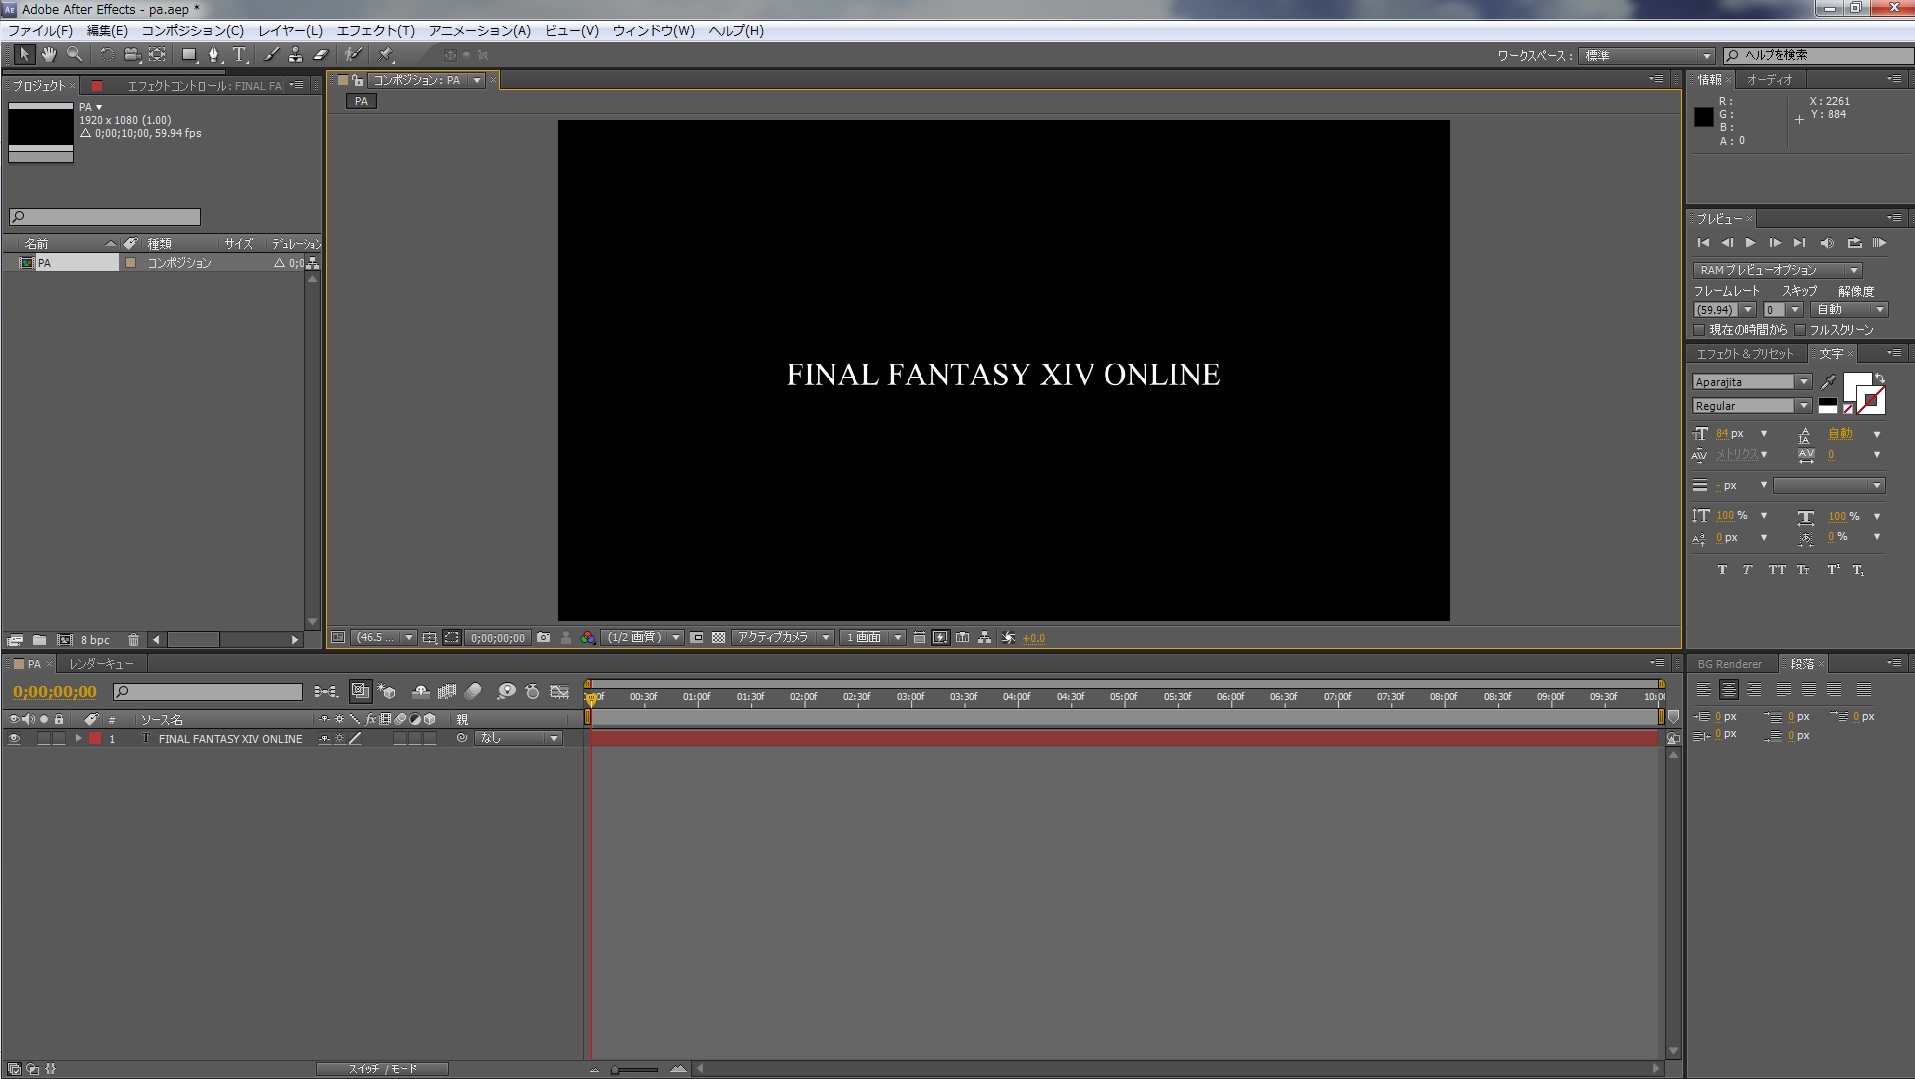
Task: Toggle loop option in Preview panel
Action: [x=1854, y=243]
